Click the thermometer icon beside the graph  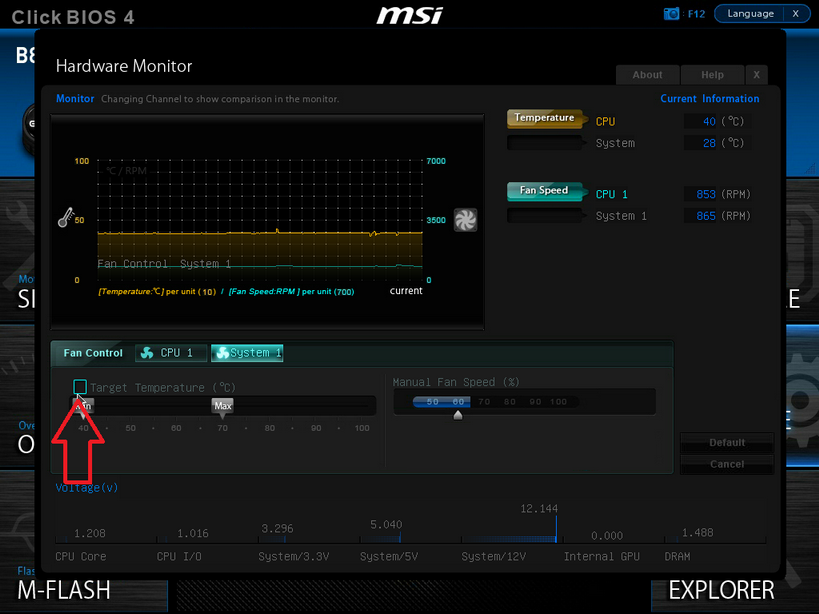point(65,218)
